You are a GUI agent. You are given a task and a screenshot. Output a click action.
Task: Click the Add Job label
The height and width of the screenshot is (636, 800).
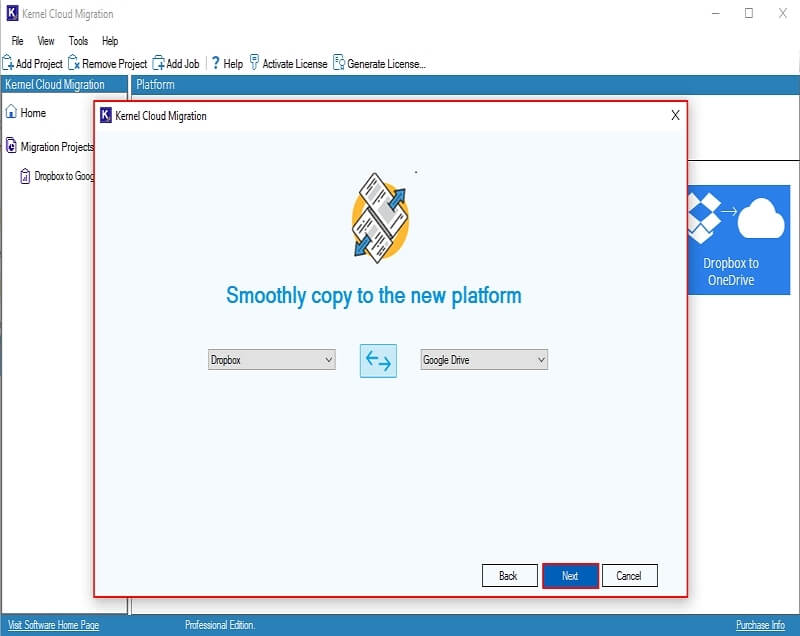[183, 64]
